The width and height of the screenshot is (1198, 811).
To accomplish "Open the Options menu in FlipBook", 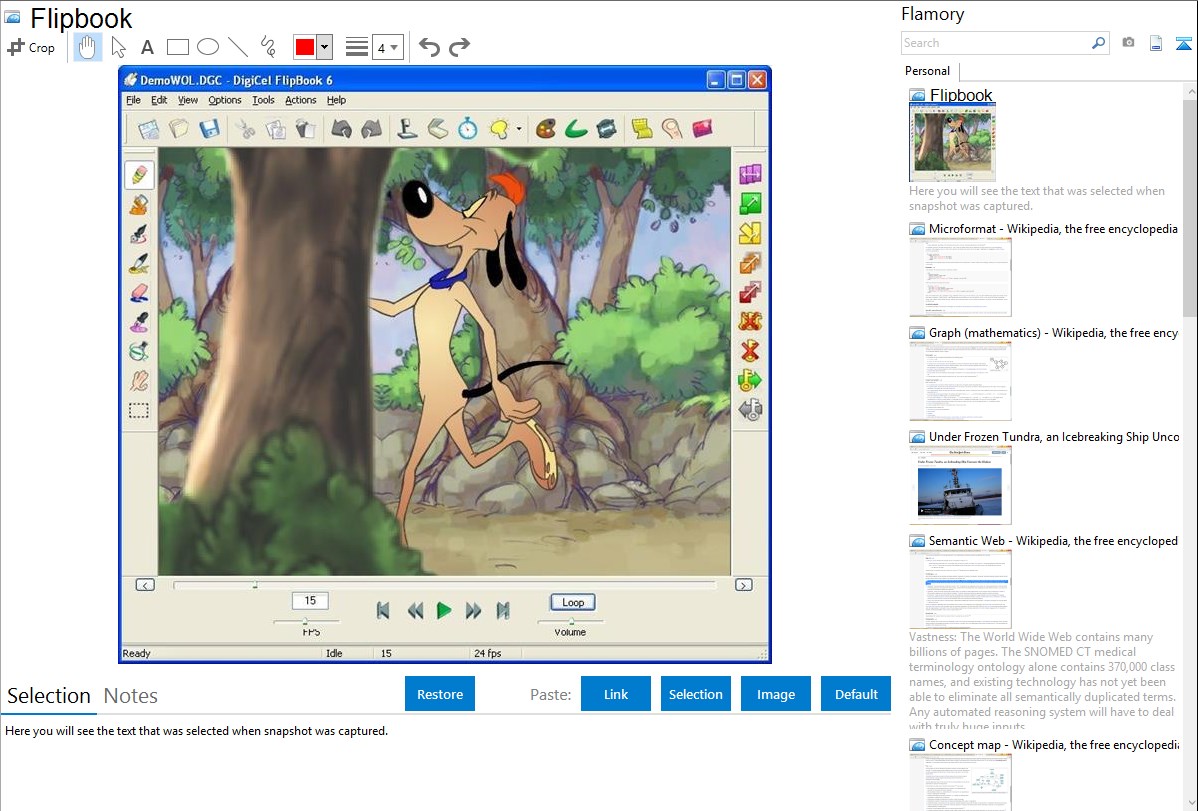I will tap(225, 100).
